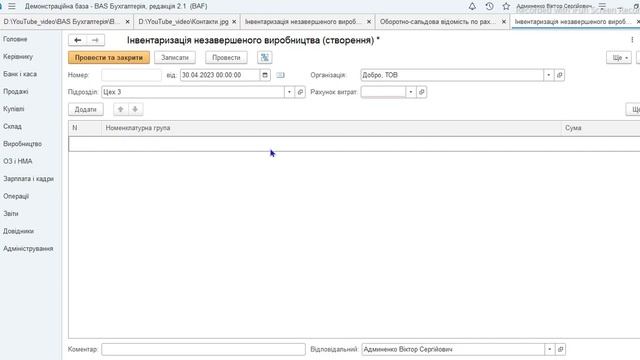The width and height of the screenshot is (640, 360).
Task: Click Записати button
Action: [175, 58]
